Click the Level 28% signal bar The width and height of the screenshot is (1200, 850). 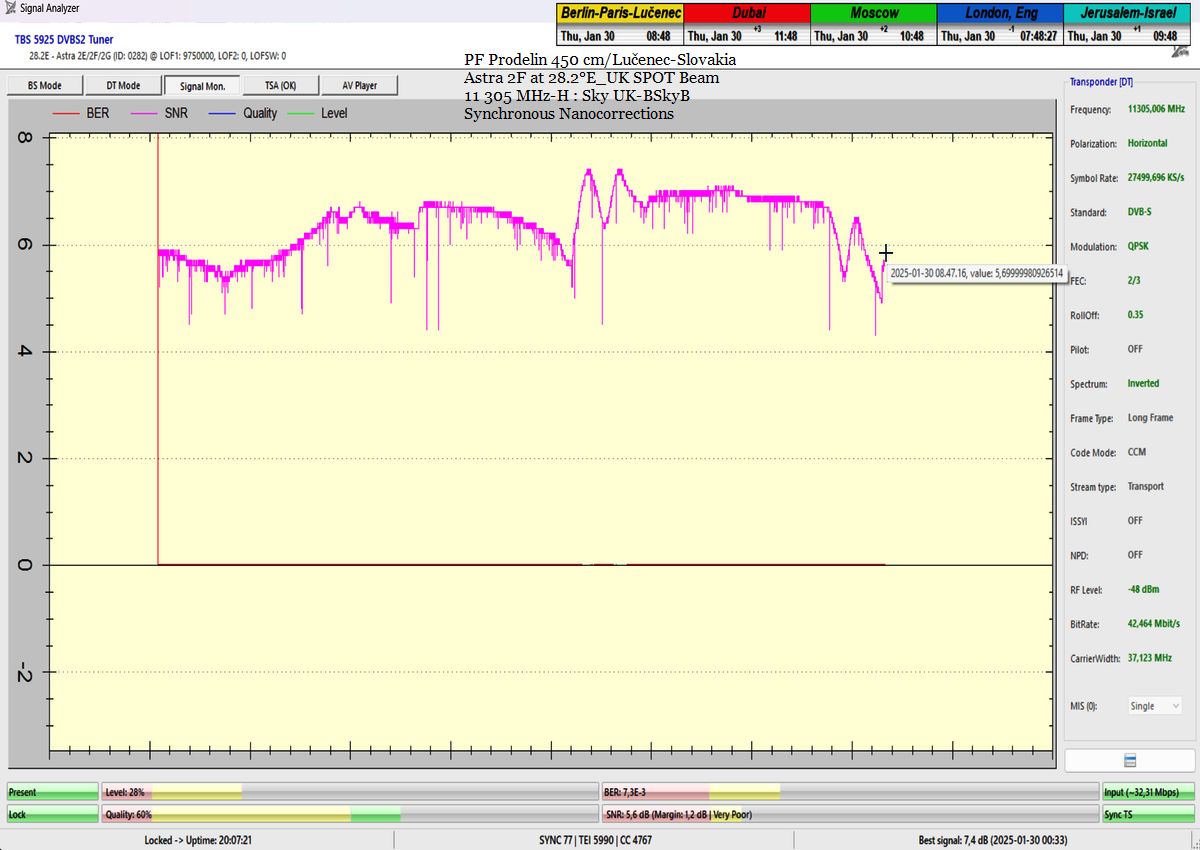tap(350, 792)
